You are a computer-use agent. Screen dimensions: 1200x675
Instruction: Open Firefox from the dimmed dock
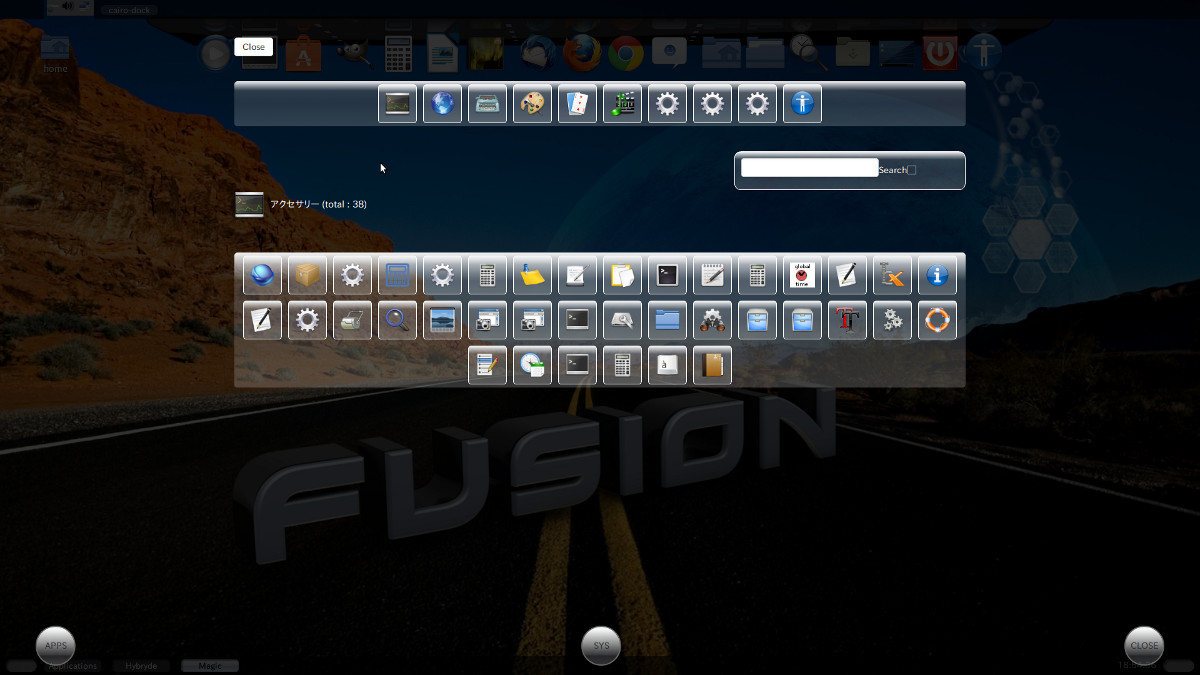[581, 52]
